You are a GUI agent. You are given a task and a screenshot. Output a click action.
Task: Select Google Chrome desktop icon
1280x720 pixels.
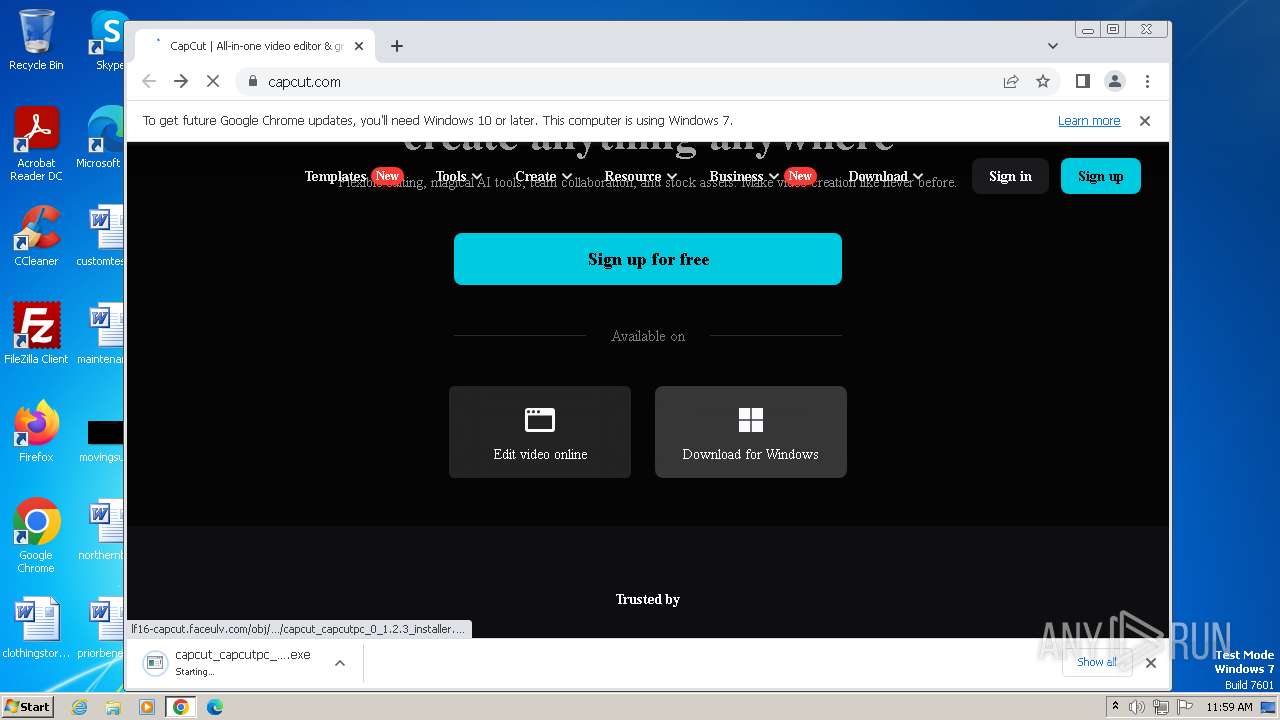36,536
